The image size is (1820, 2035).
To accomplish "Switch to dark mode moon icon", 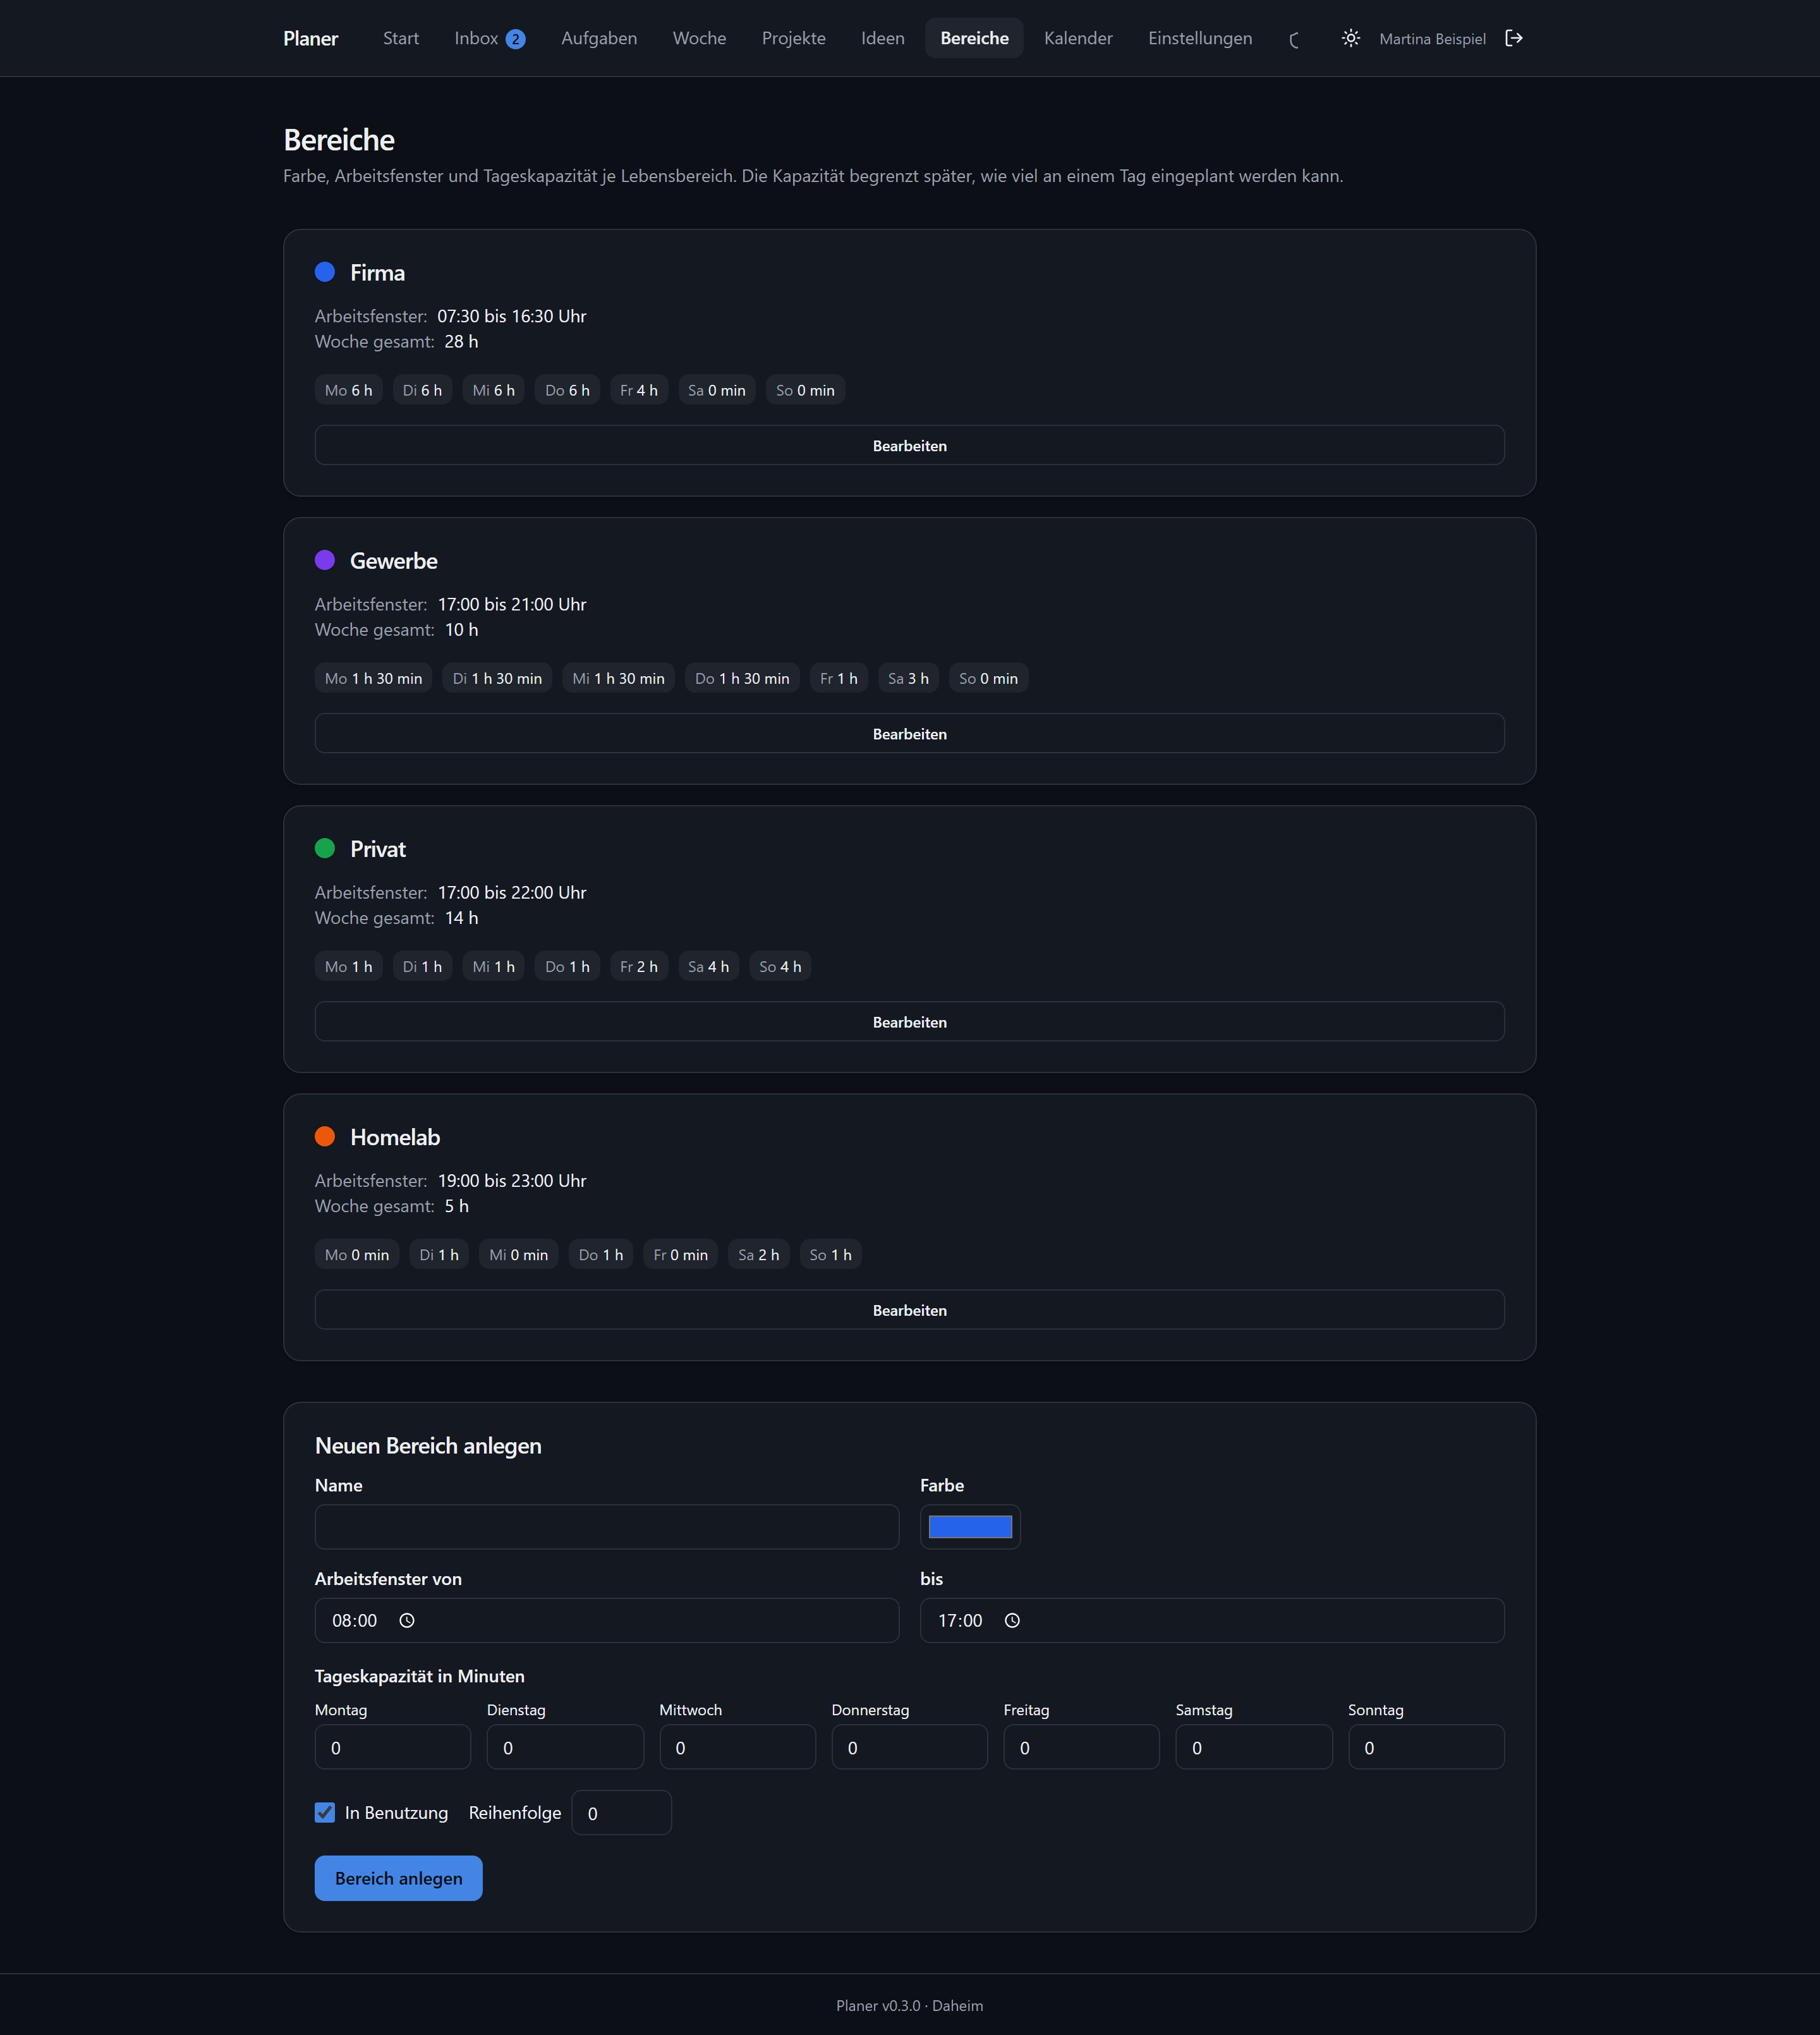I will (x=1295, y=39).
